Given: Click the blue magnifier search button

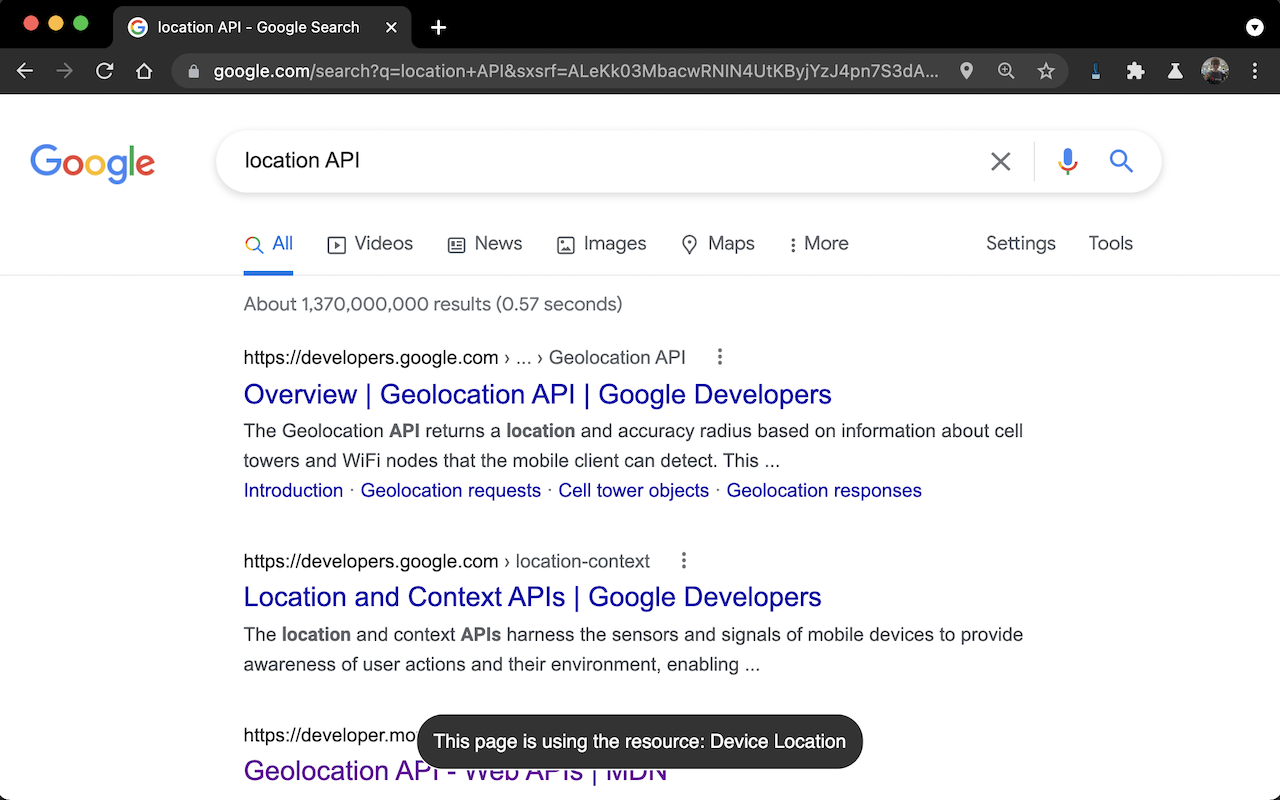Looking at the screenshot, I should [x=1121, y=161].
